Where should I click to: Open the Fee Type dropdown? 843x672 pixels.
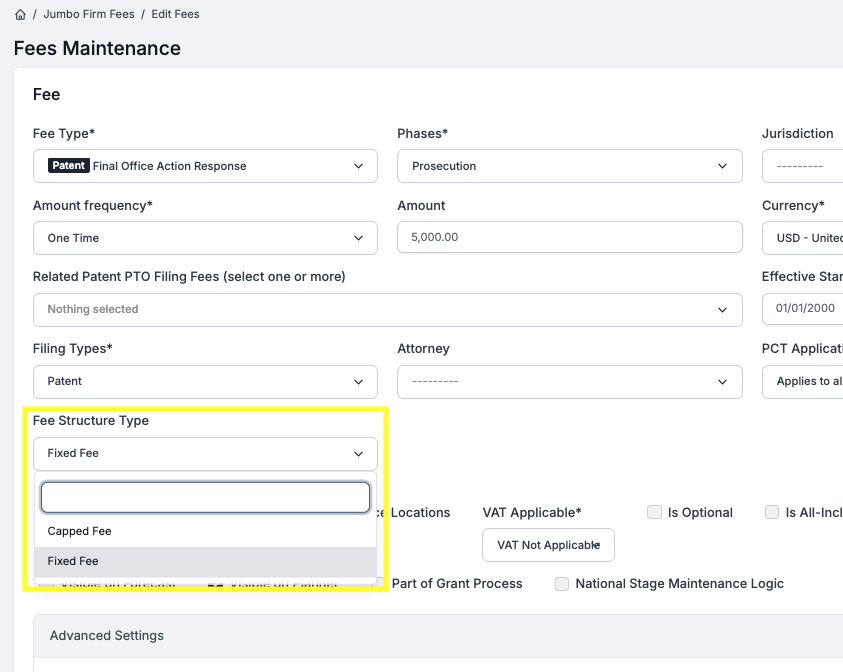click(x=205, y=166)
